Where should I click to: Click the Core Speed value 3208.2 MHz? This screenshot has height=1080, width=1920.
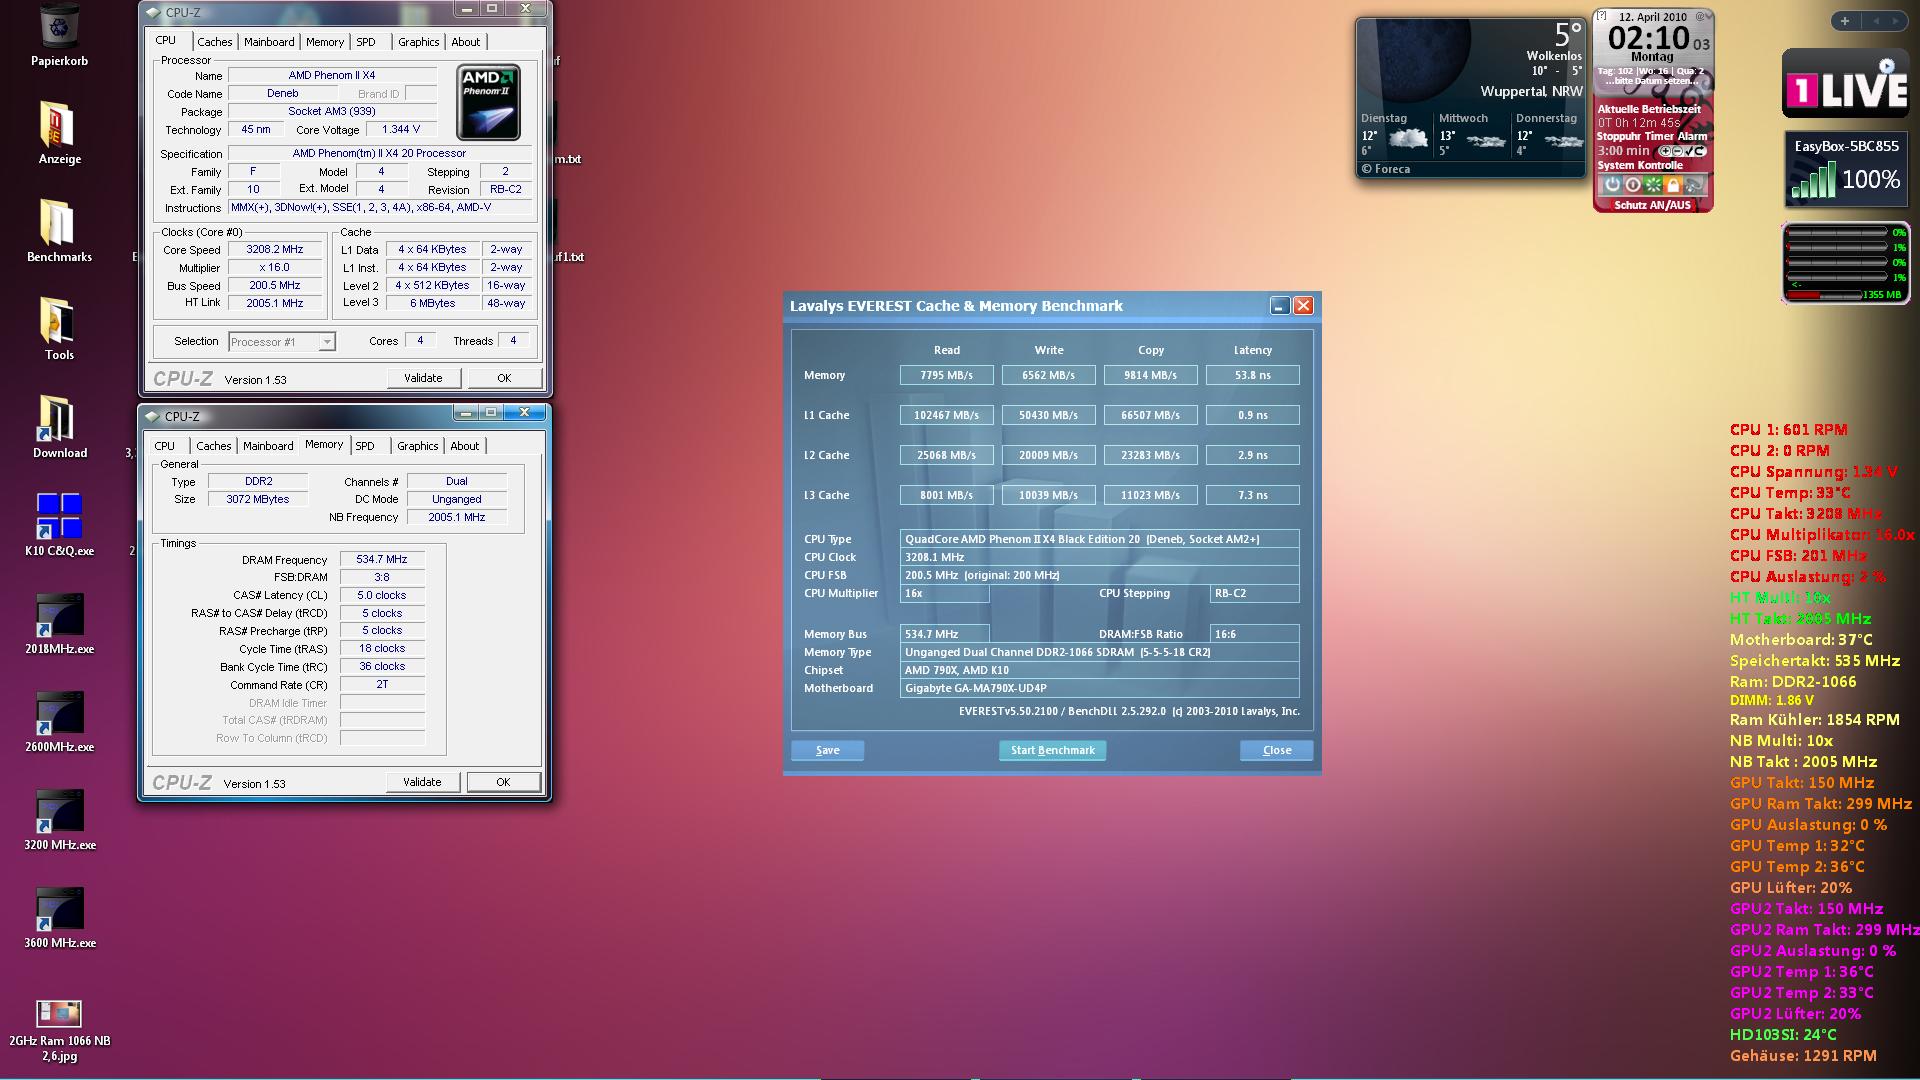(x=275, y=250)
